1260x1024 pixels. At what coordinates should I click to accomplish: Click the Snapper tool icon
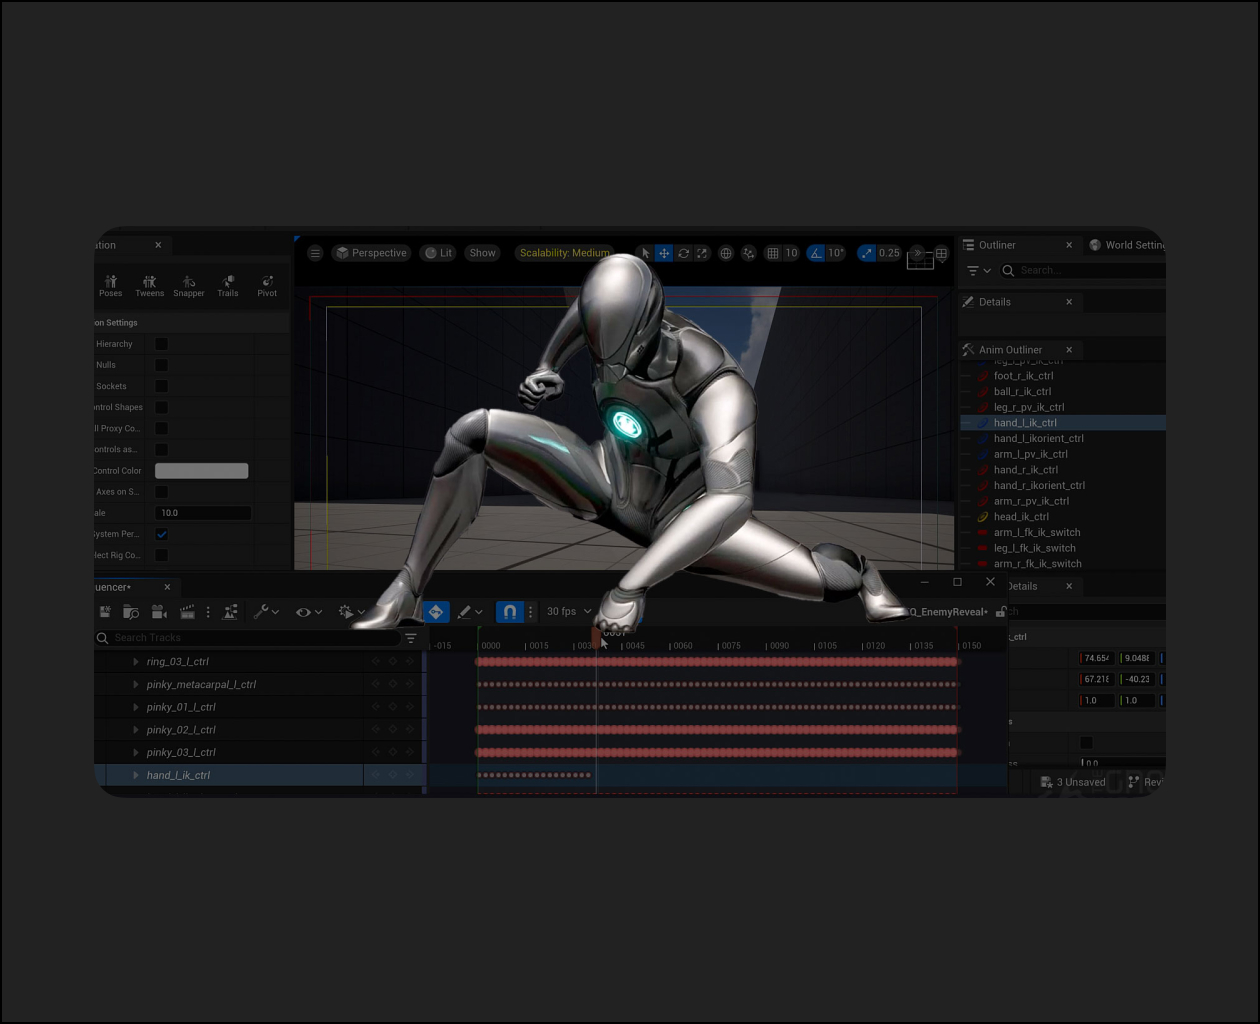click(x=188, y=286)
